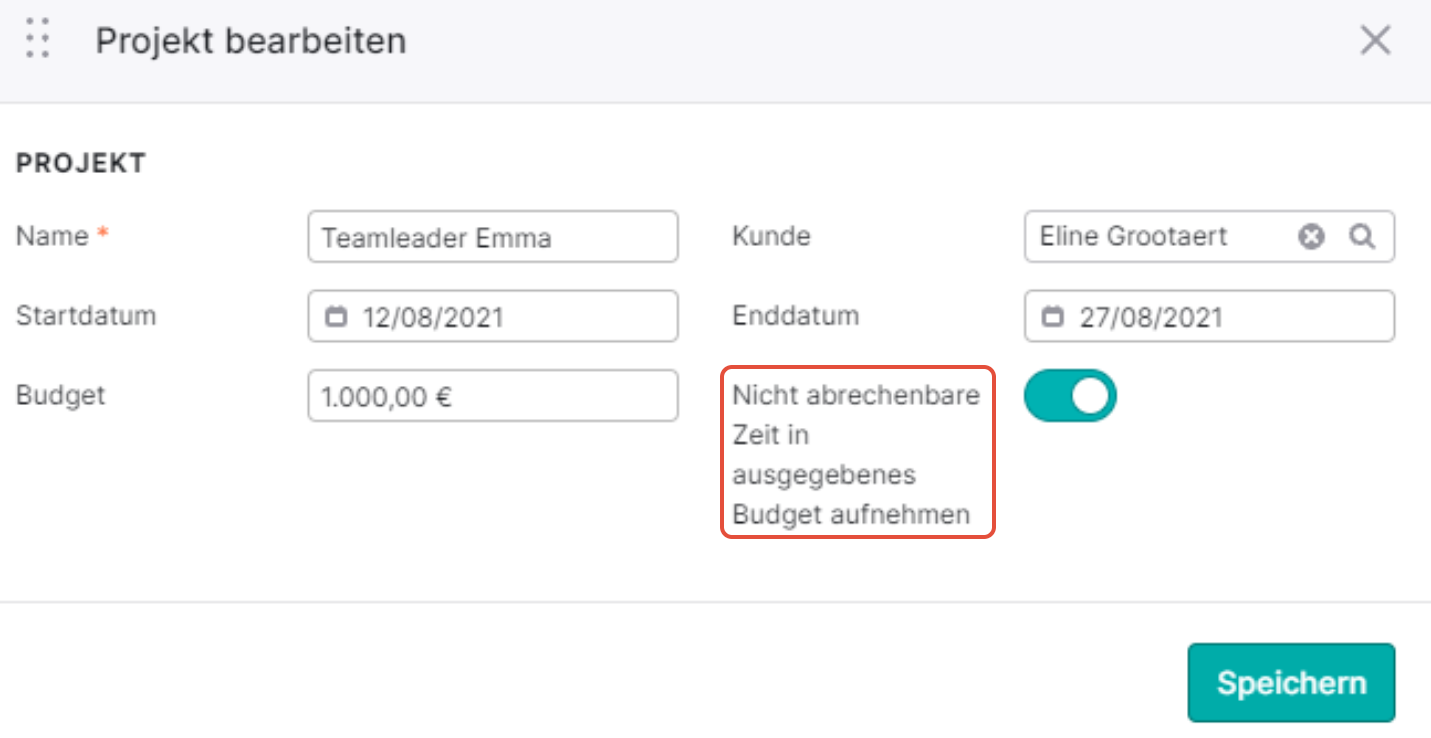This screenshot has height=738, width=1431.
Task: Click the Startdatum field label
Action: coord(86,316)
